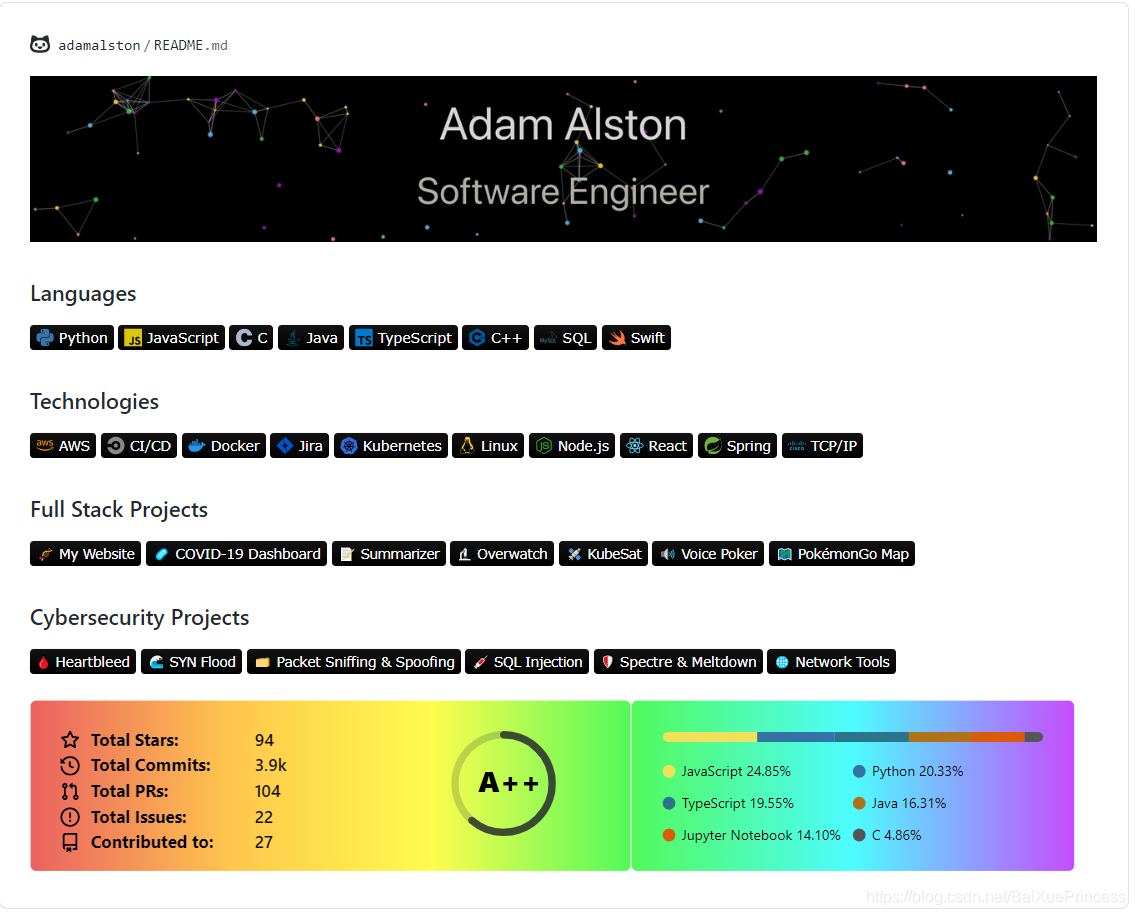1135x915 pixels.
Task: Select the TCP/IP badge
Action: coord(822,446)
